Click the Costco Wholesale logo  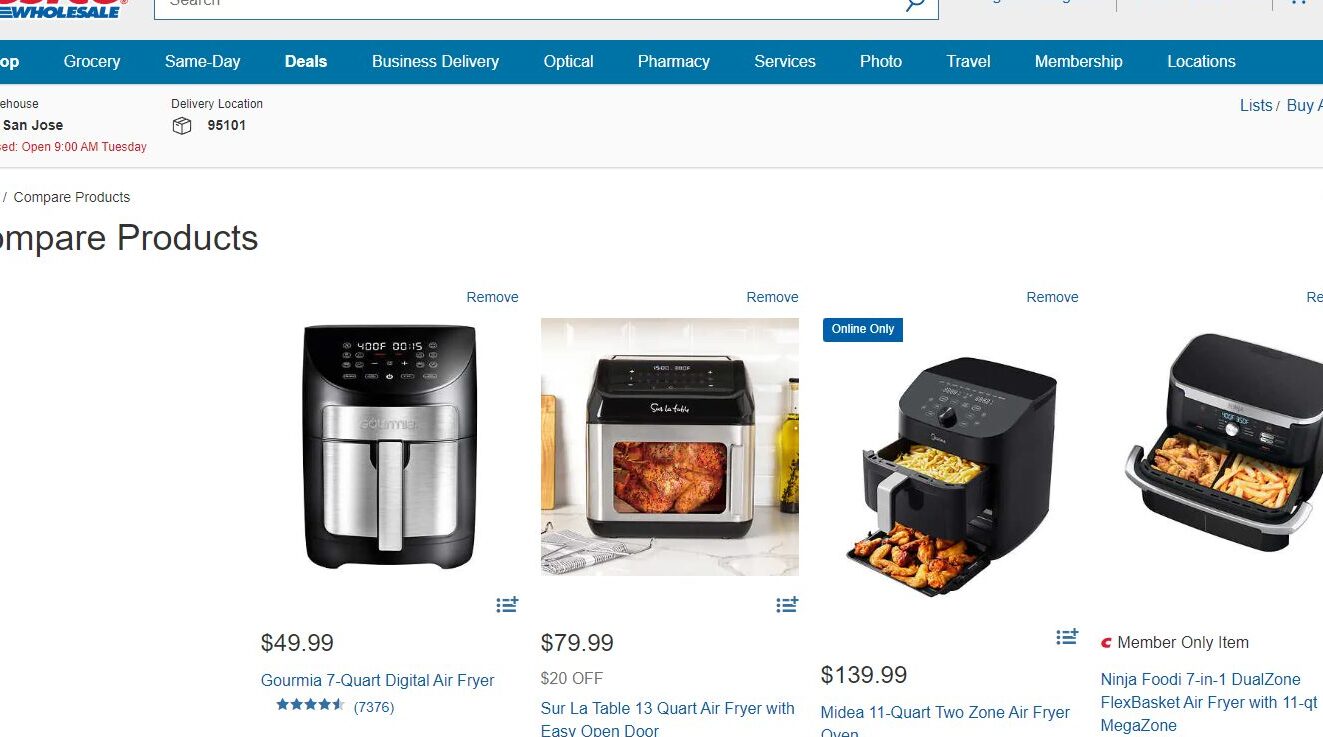(x=62, y=8)
